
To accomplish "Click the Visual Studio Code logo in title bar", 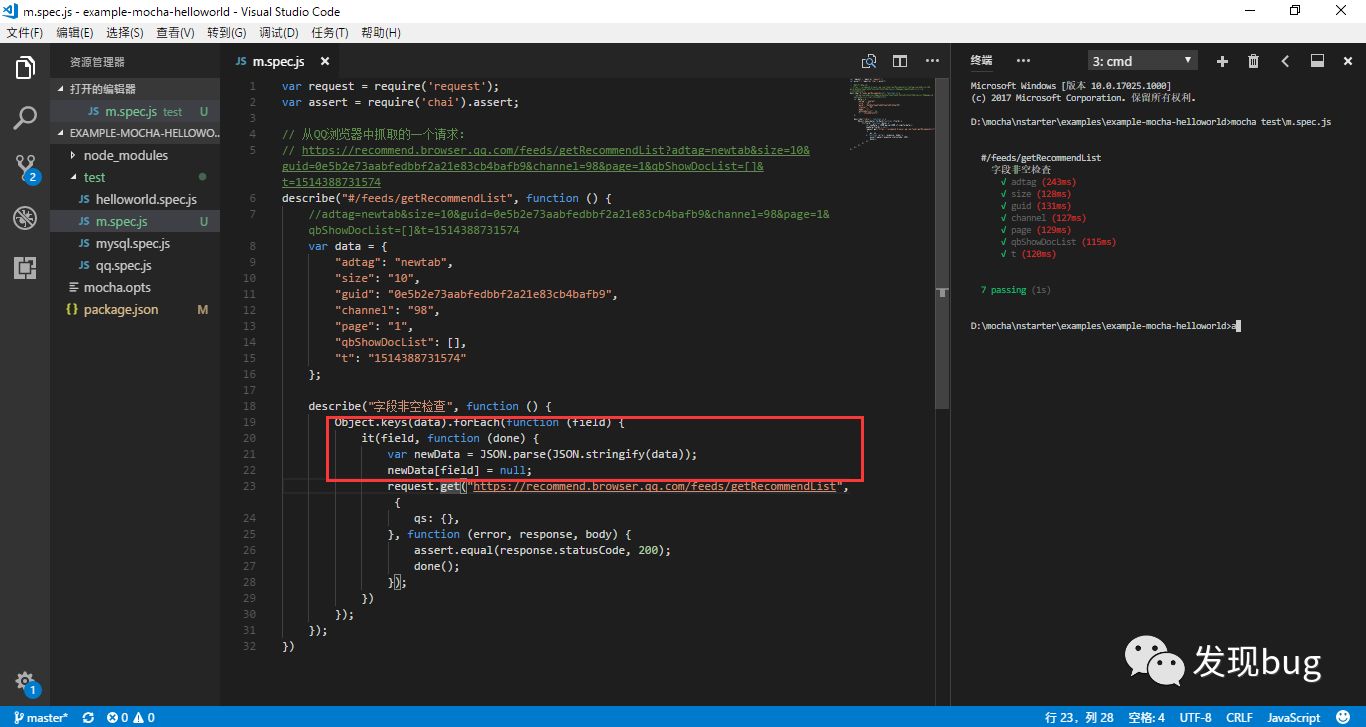I will click(11, 11).
